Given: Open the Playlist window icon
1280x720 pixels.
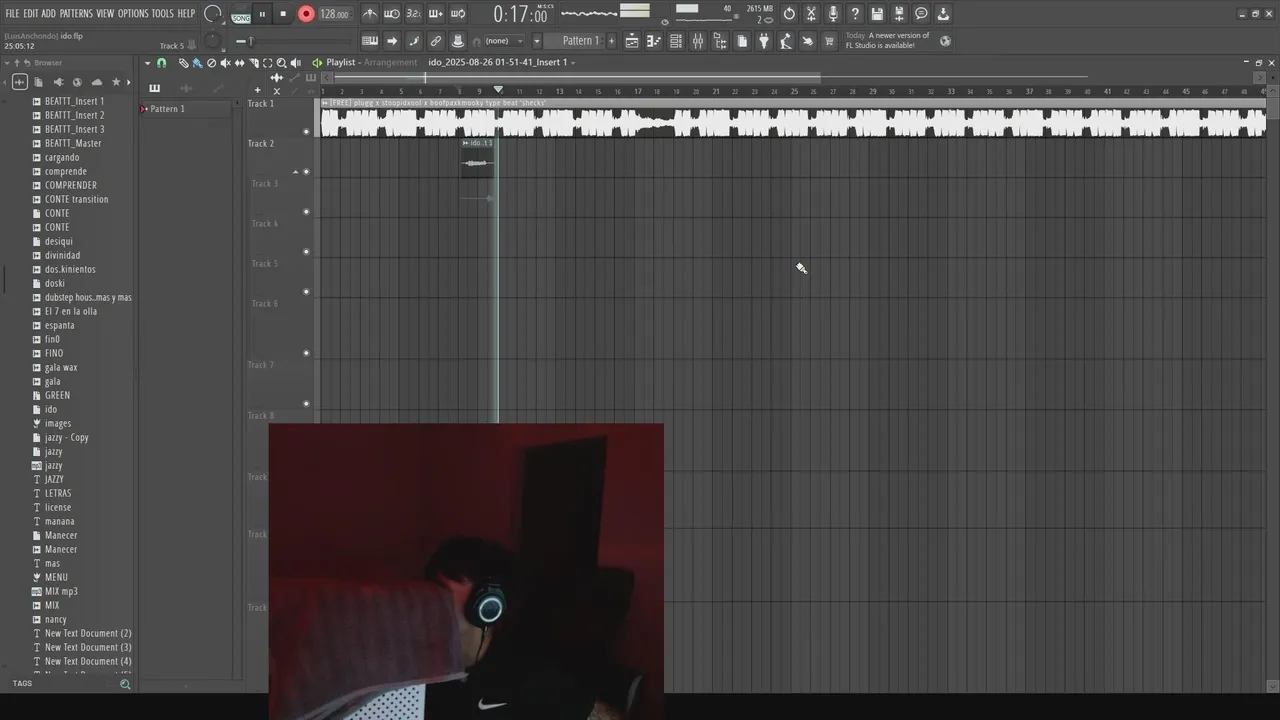Looking at the screenshot, I should pos(632,41).
